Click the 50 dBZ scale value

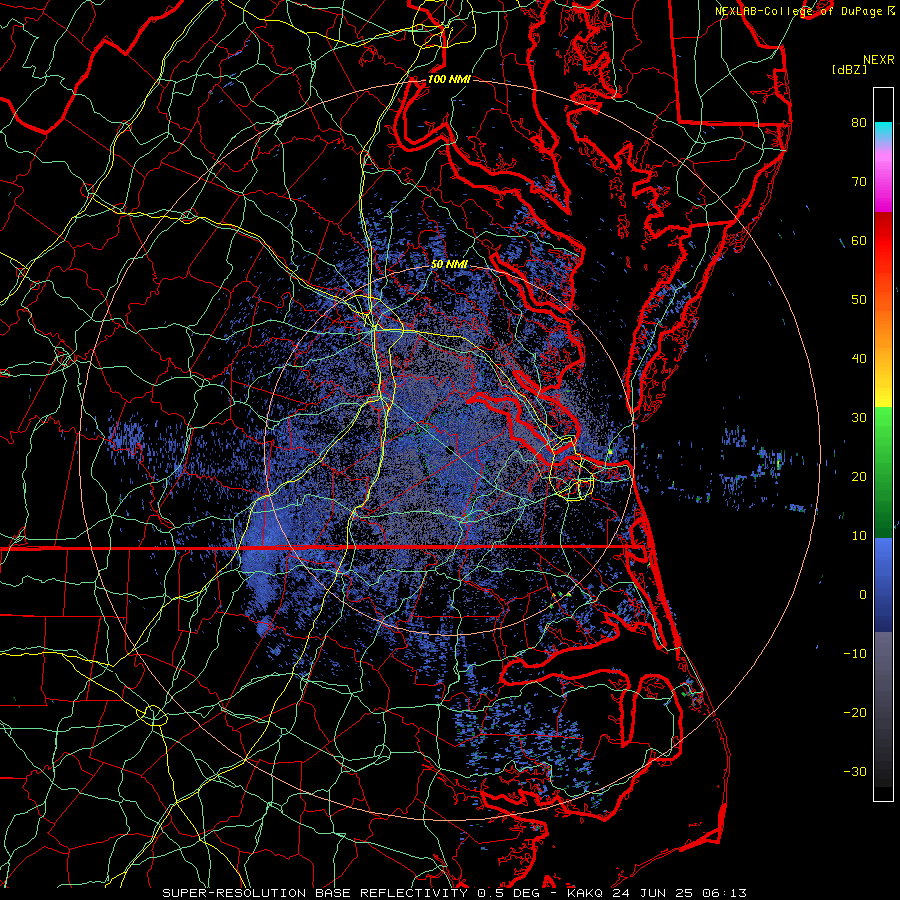click(859, 300)
